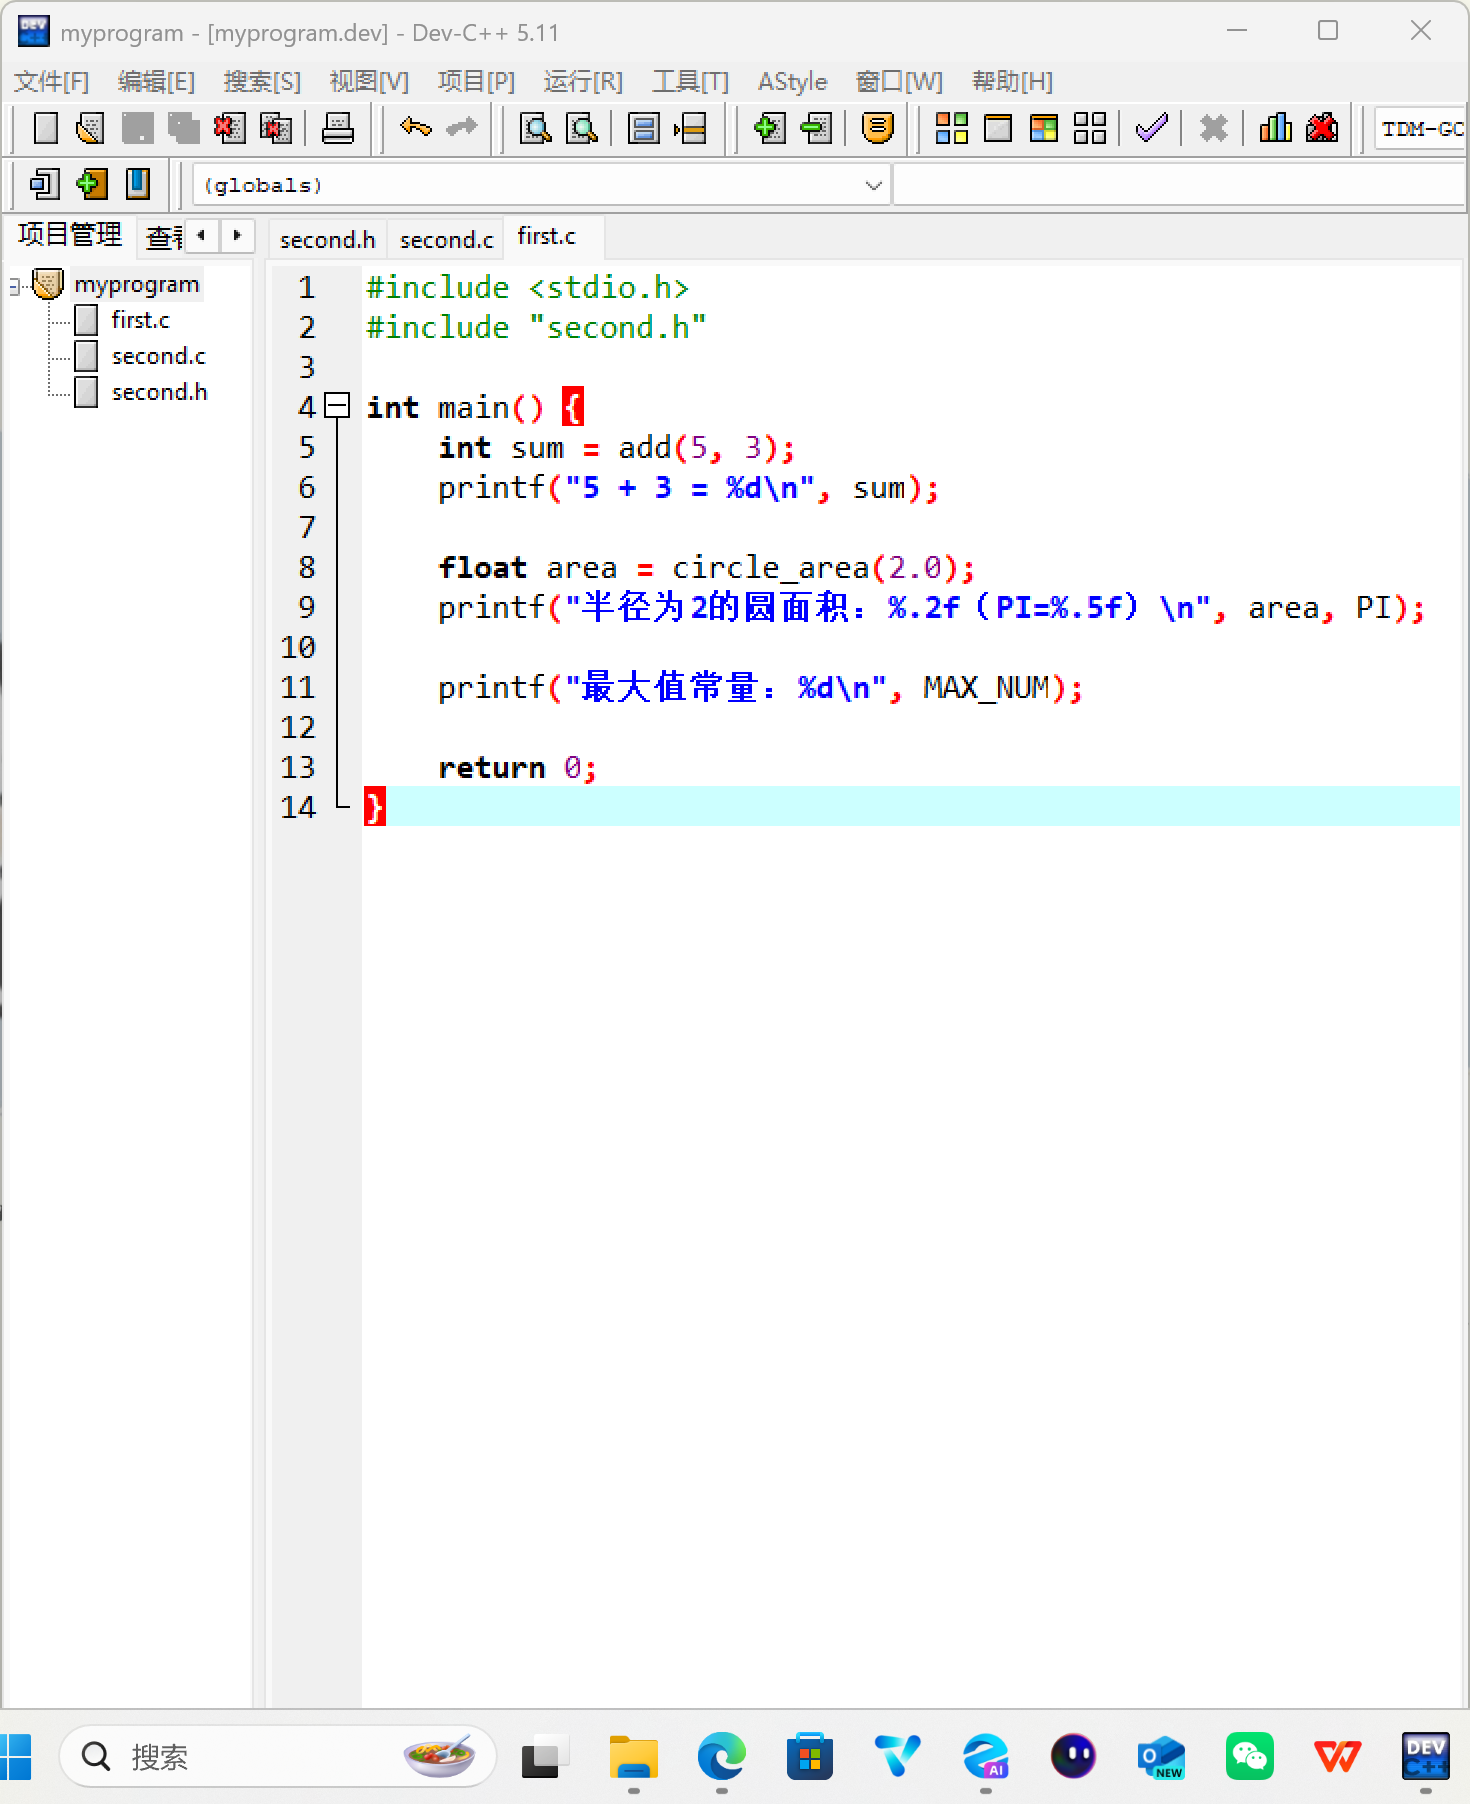Viewport: 1470px width, 1804px height.
Task: Click the Syntax check checkmark icon
Action: 1152,128
